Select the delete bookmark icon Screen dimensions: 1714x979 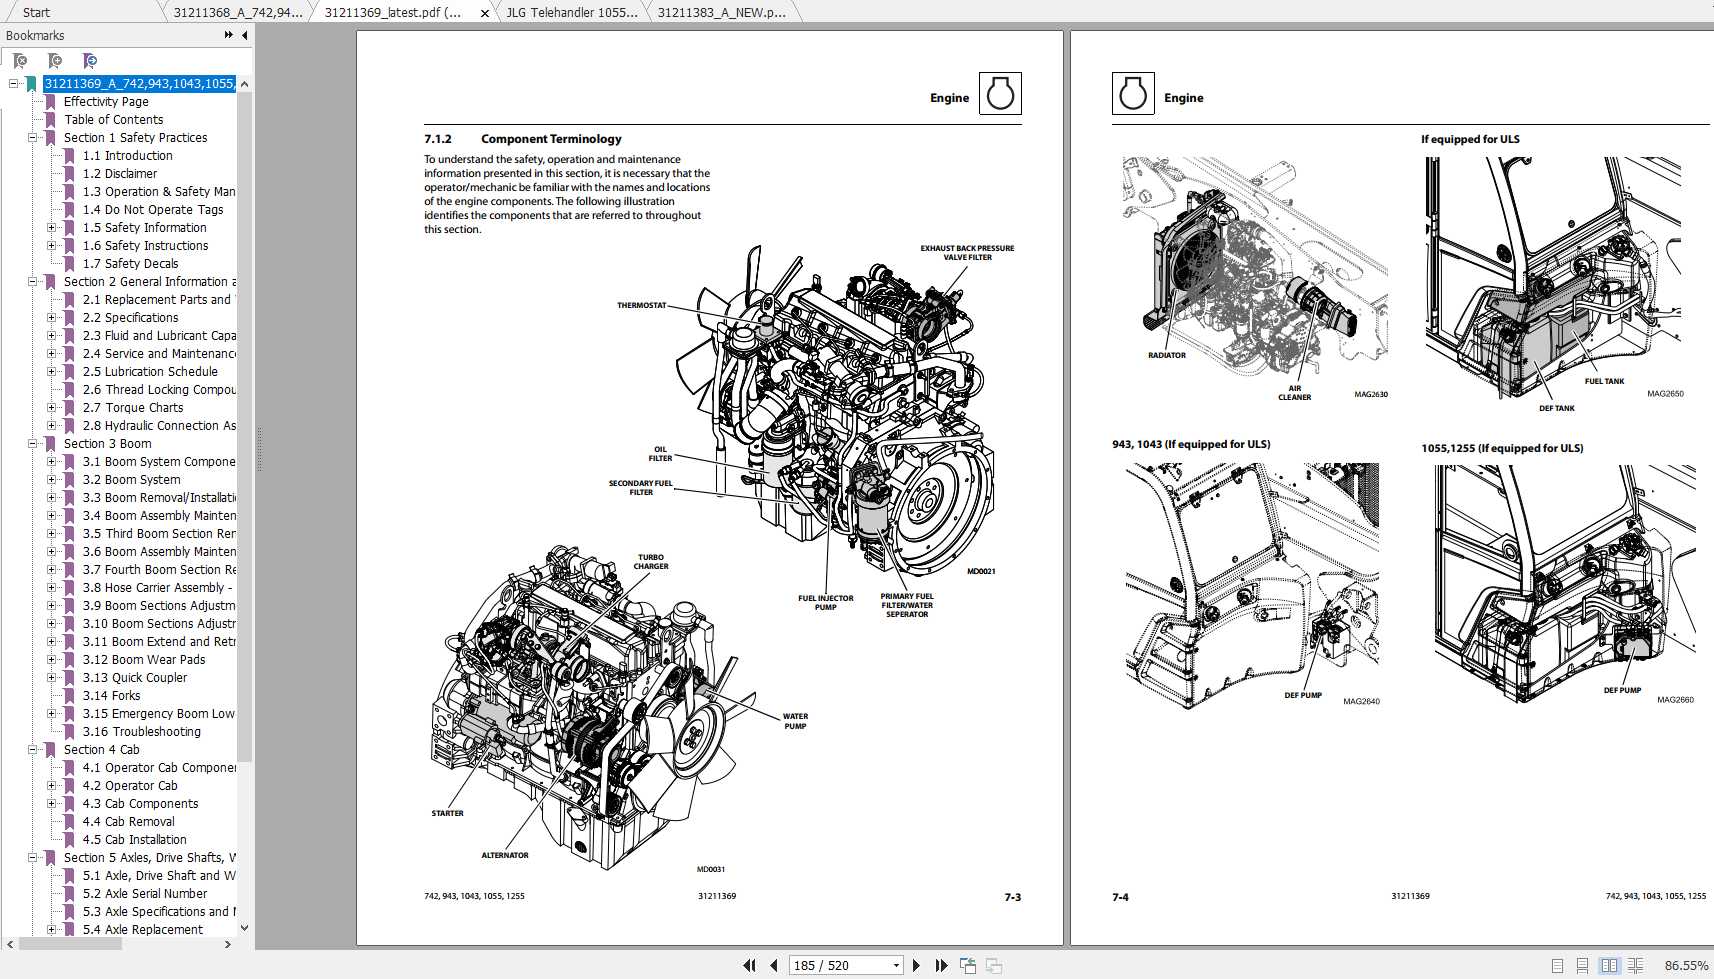point(20,60)
